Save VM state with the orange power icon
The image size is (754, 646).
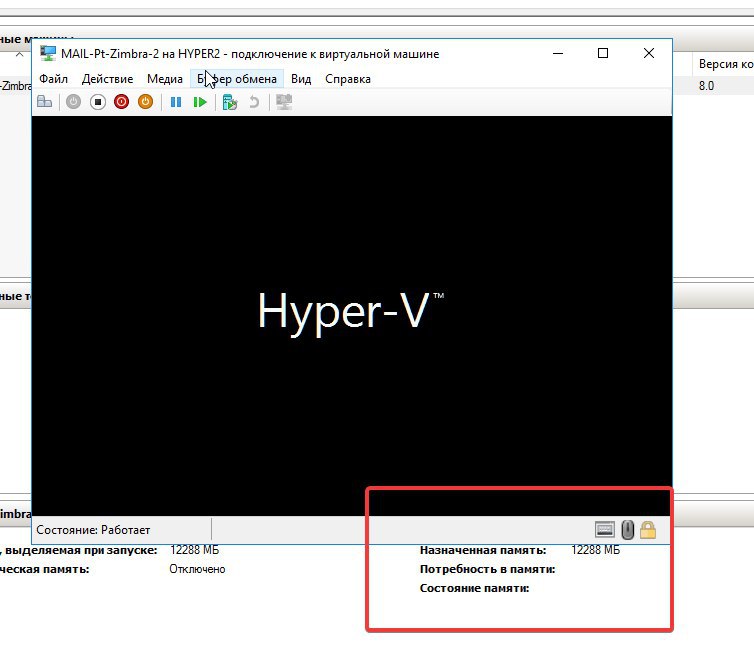click(x=146, y=102)
